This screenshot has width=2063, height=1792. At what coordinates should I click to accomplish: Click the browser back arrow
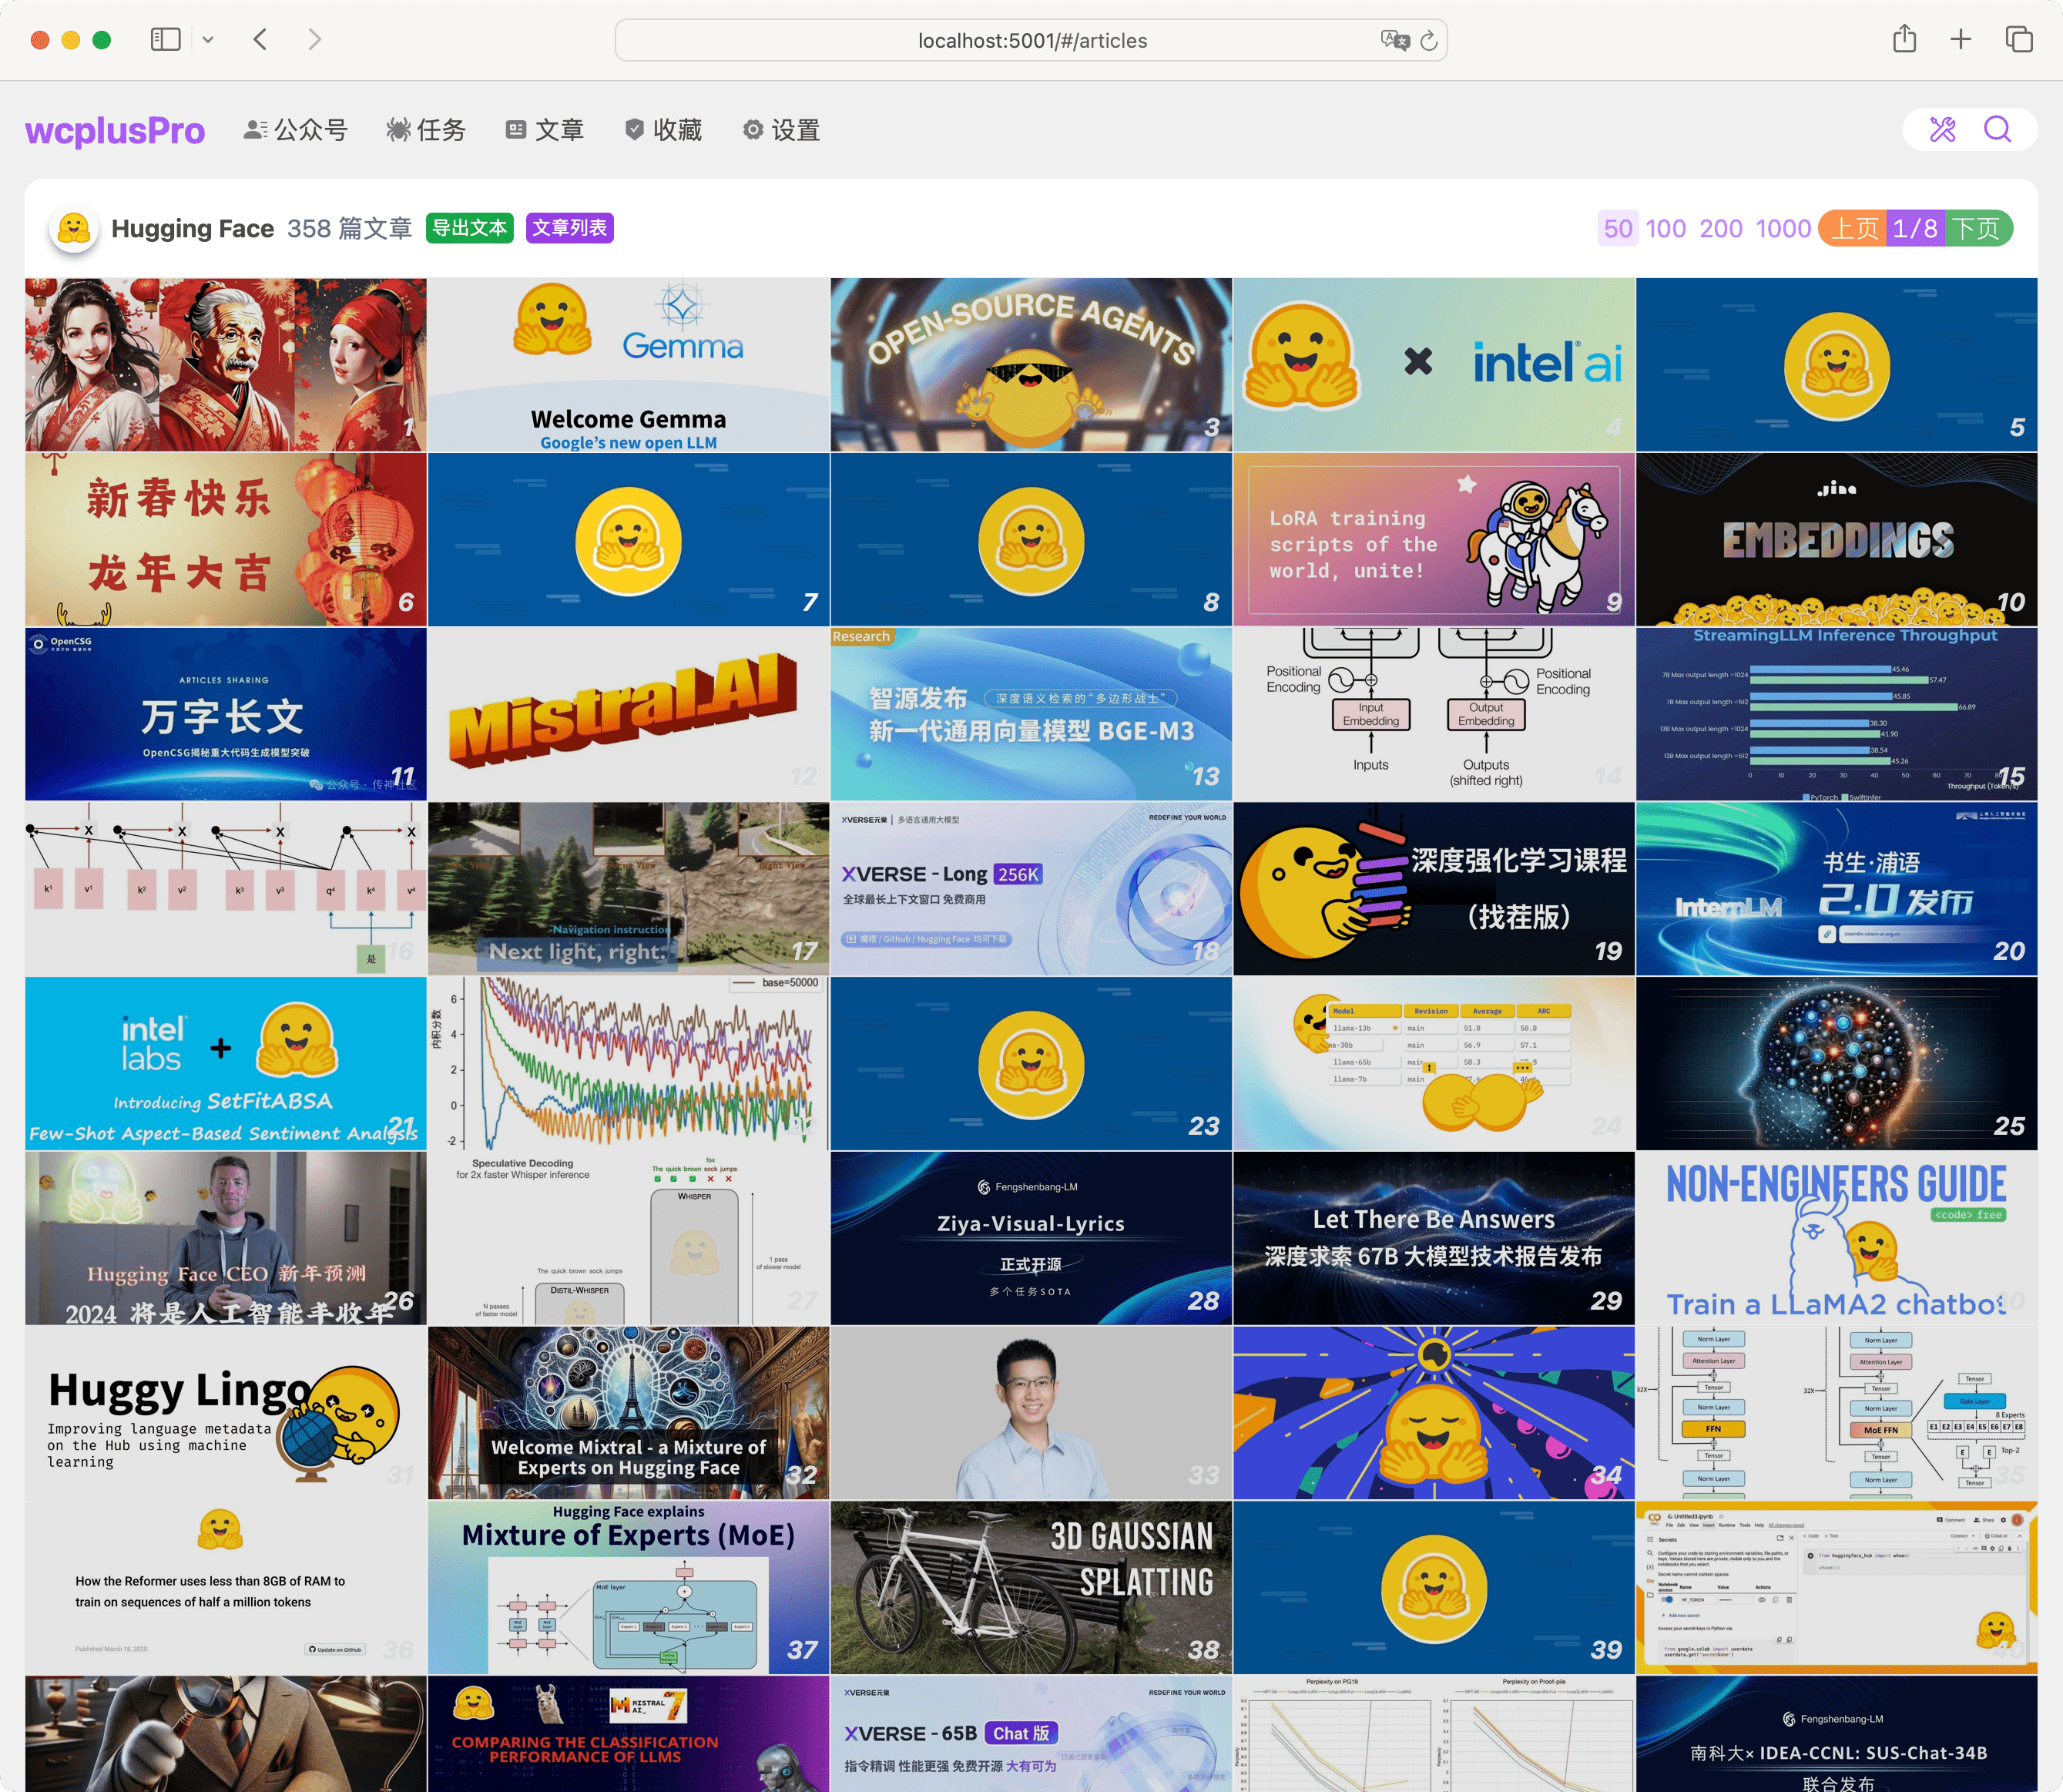260,40
